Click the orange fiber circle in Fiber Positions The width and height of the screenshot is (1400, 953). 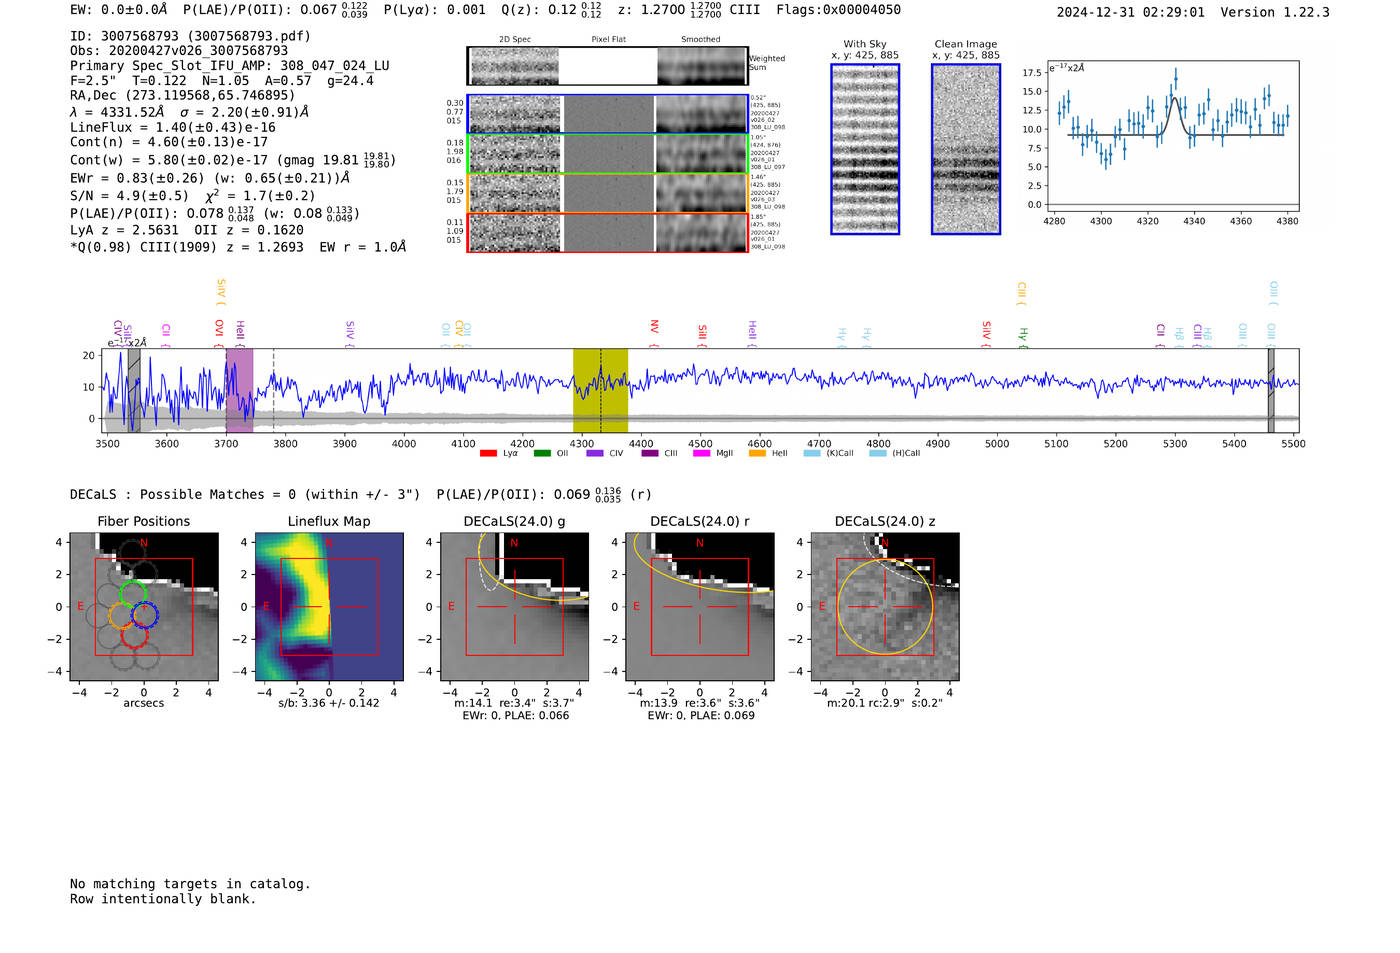click(x=121, y=615)
